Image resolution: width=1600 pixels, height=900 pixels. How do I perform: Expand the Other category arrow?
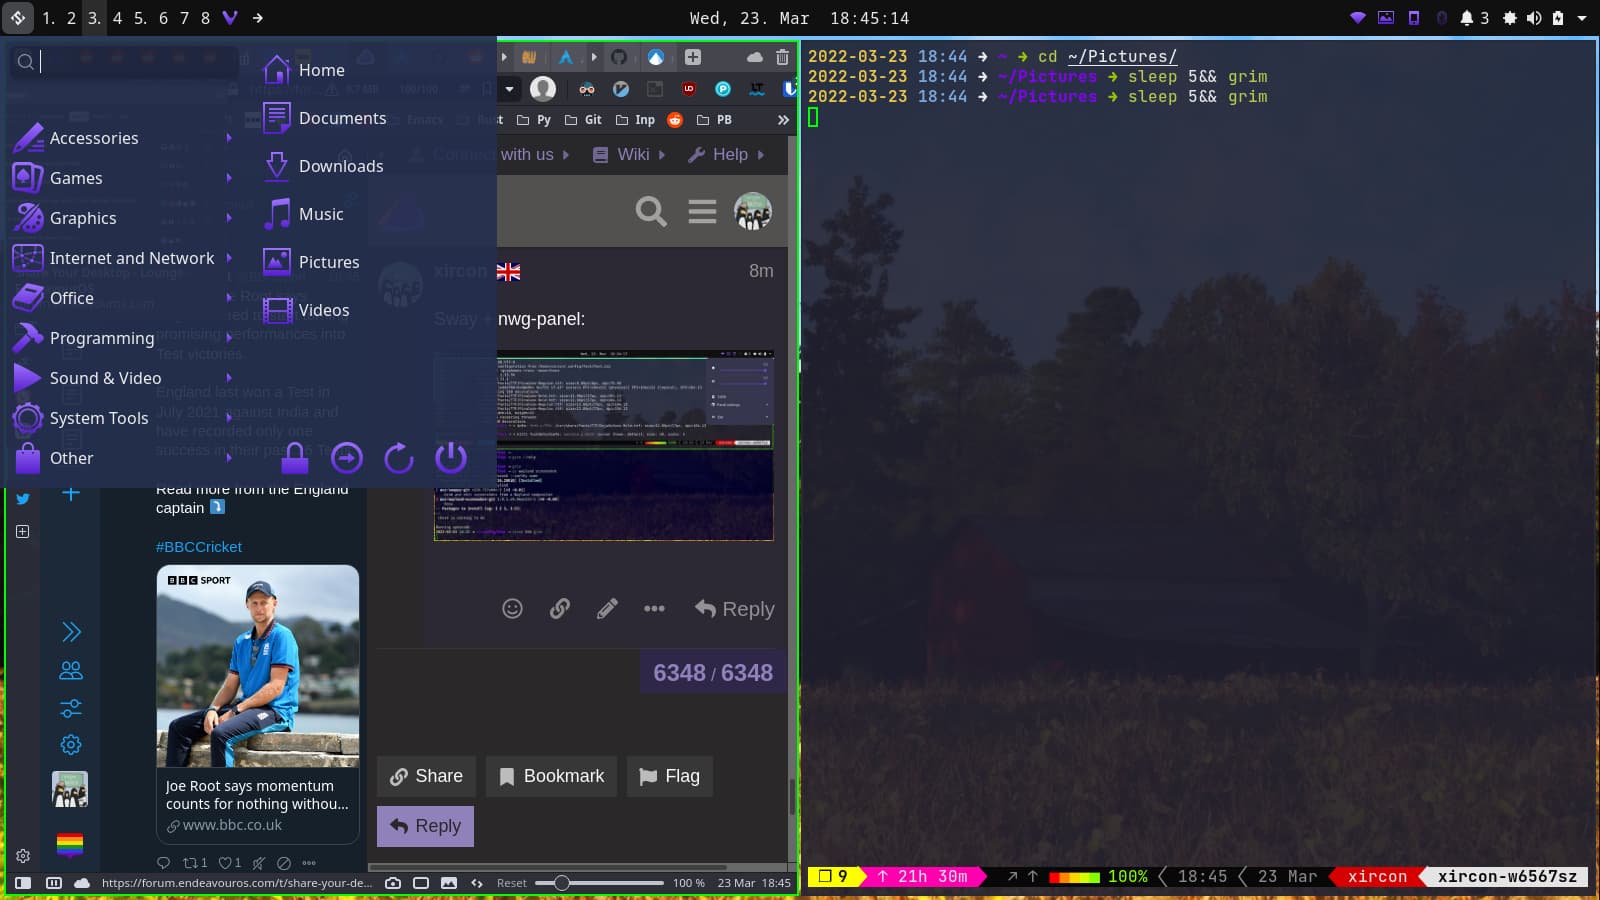tap(229, 458)
